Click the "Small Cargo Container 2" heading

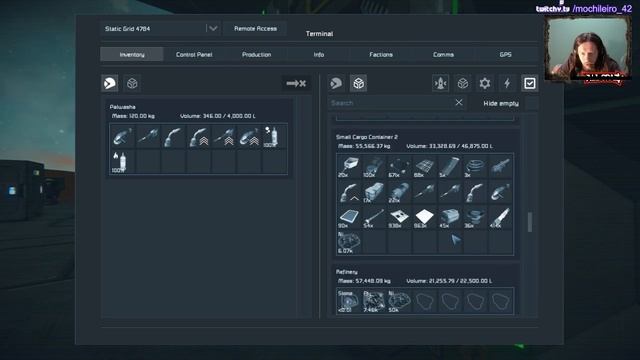click(x=367, y=137)
